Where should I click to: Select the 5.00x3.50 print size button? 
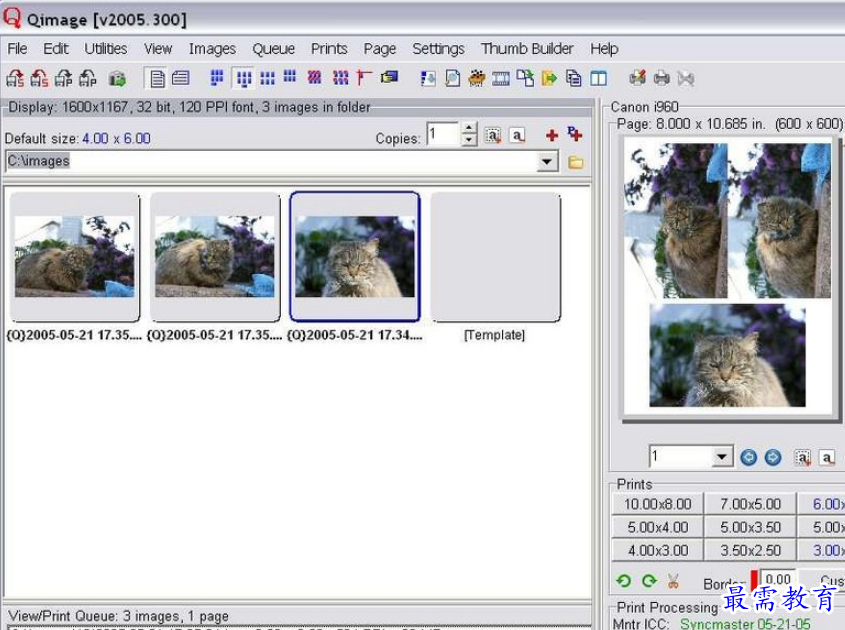pyautogui.click(x=750, y=527)
